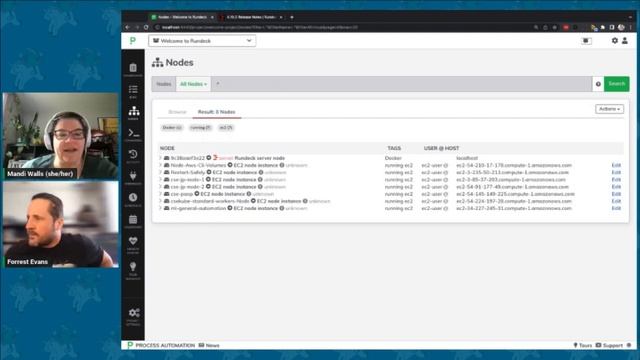Click filter icon next to ml-general-automation node
Viewport: 640px width, 360px height.
(x=230, y=208)
